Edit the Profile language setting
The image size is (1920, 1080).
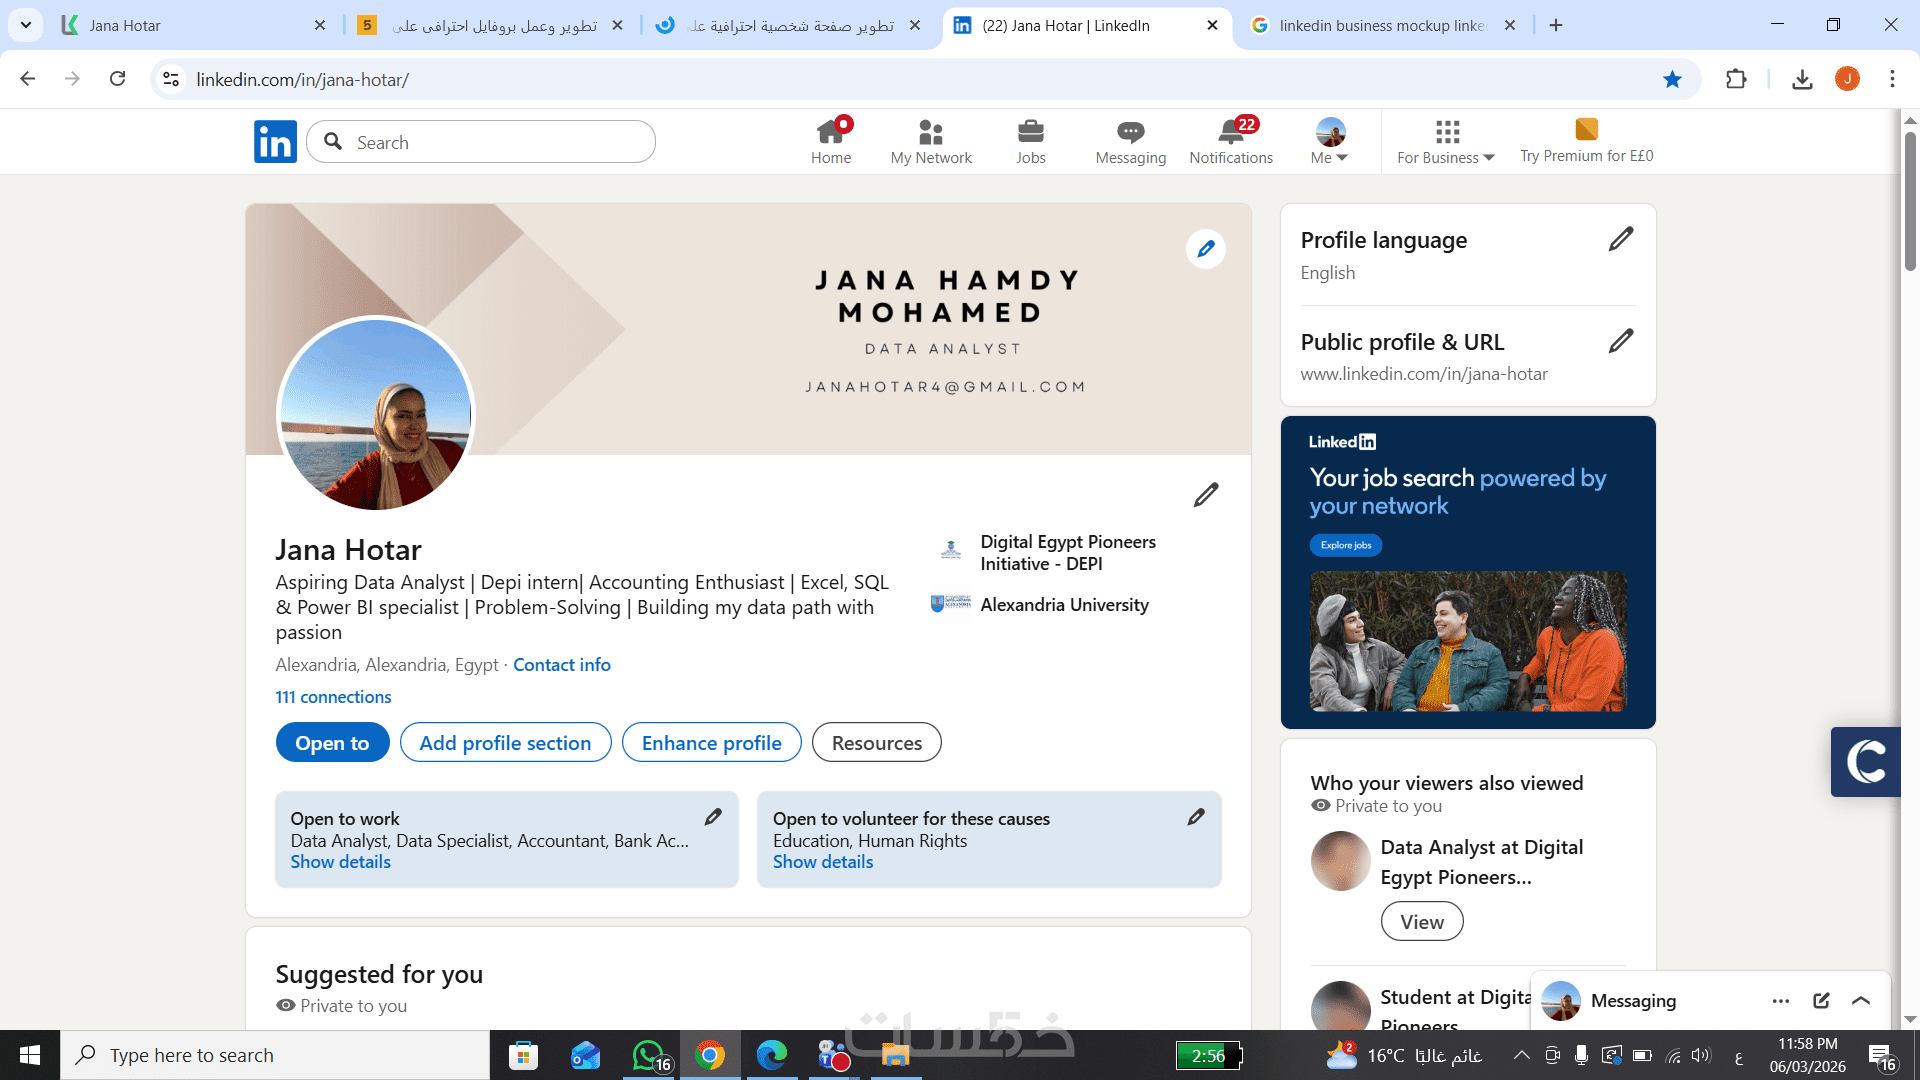[x=1620, y=239]
